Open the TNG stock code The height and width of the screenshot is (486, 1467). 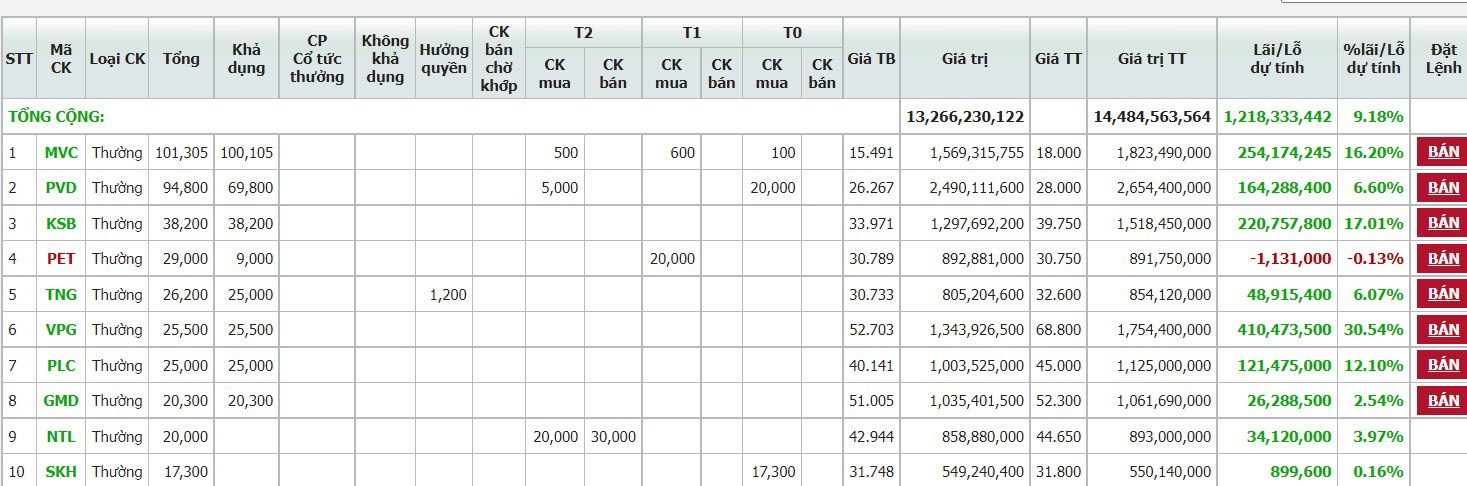click(61, 295)
